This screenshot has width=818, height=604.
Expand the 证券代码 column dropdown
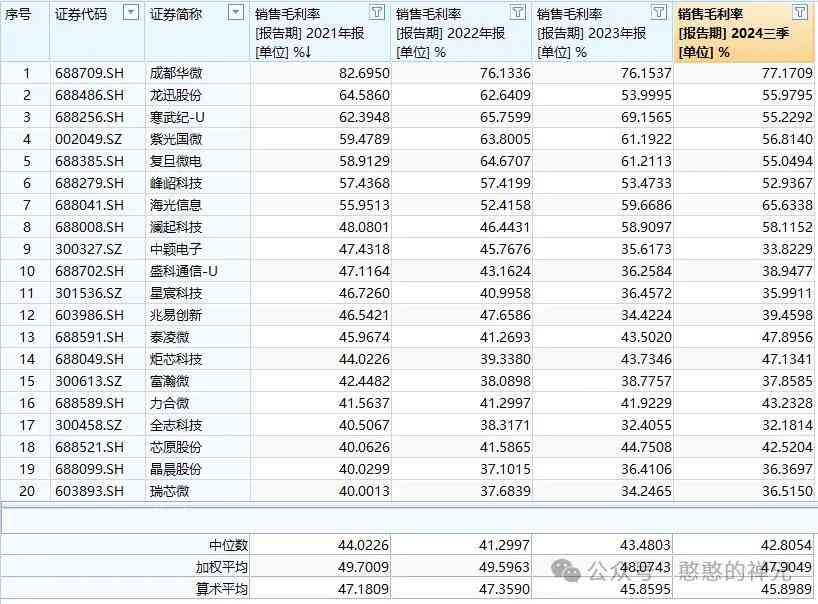click(131, 13)
